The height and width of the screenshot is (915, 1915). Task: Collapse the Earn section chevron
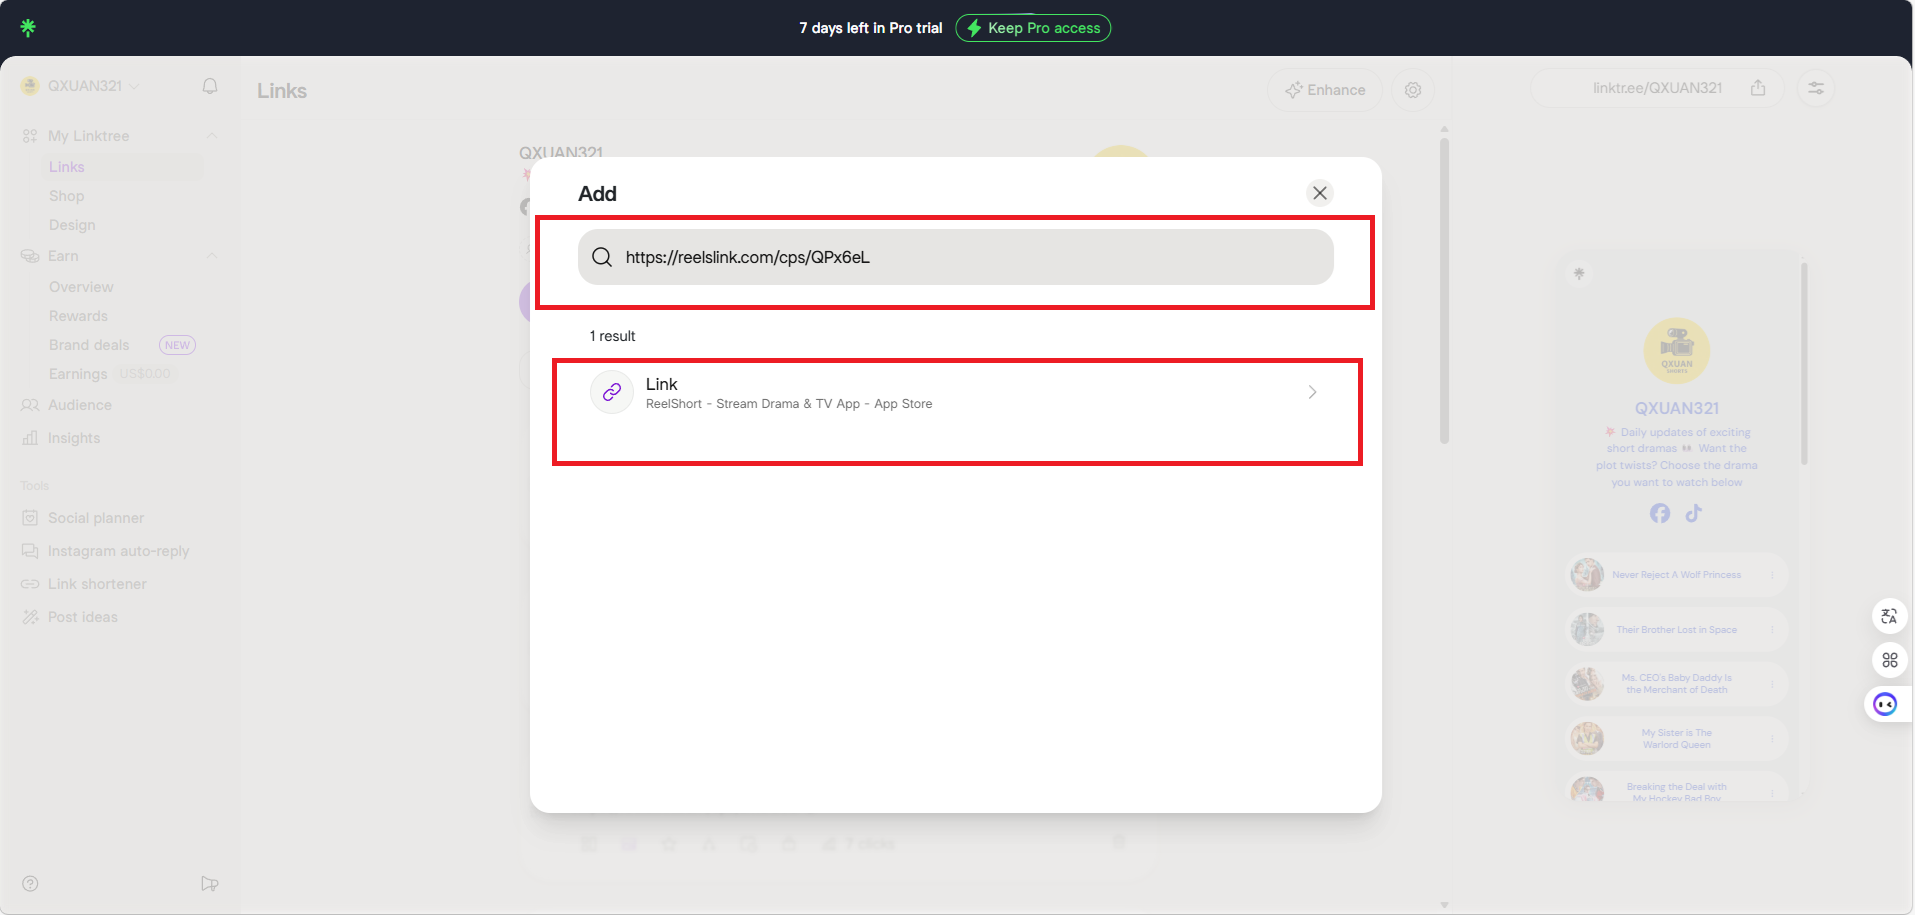211,256
